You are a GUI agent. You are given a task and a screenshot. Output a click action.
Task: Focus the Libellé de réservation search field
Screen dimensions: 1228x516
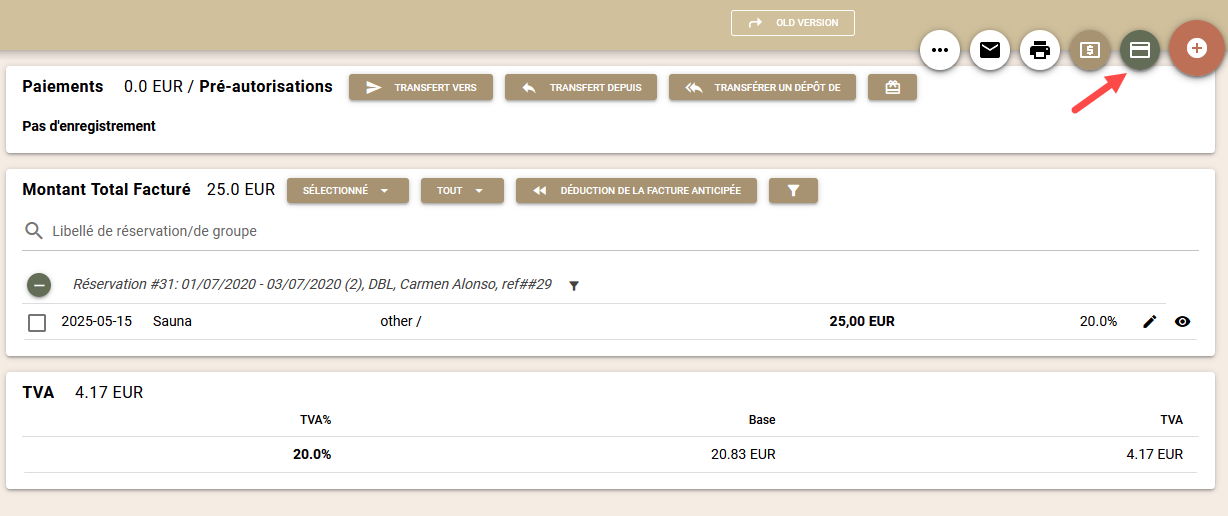(610, 231)
